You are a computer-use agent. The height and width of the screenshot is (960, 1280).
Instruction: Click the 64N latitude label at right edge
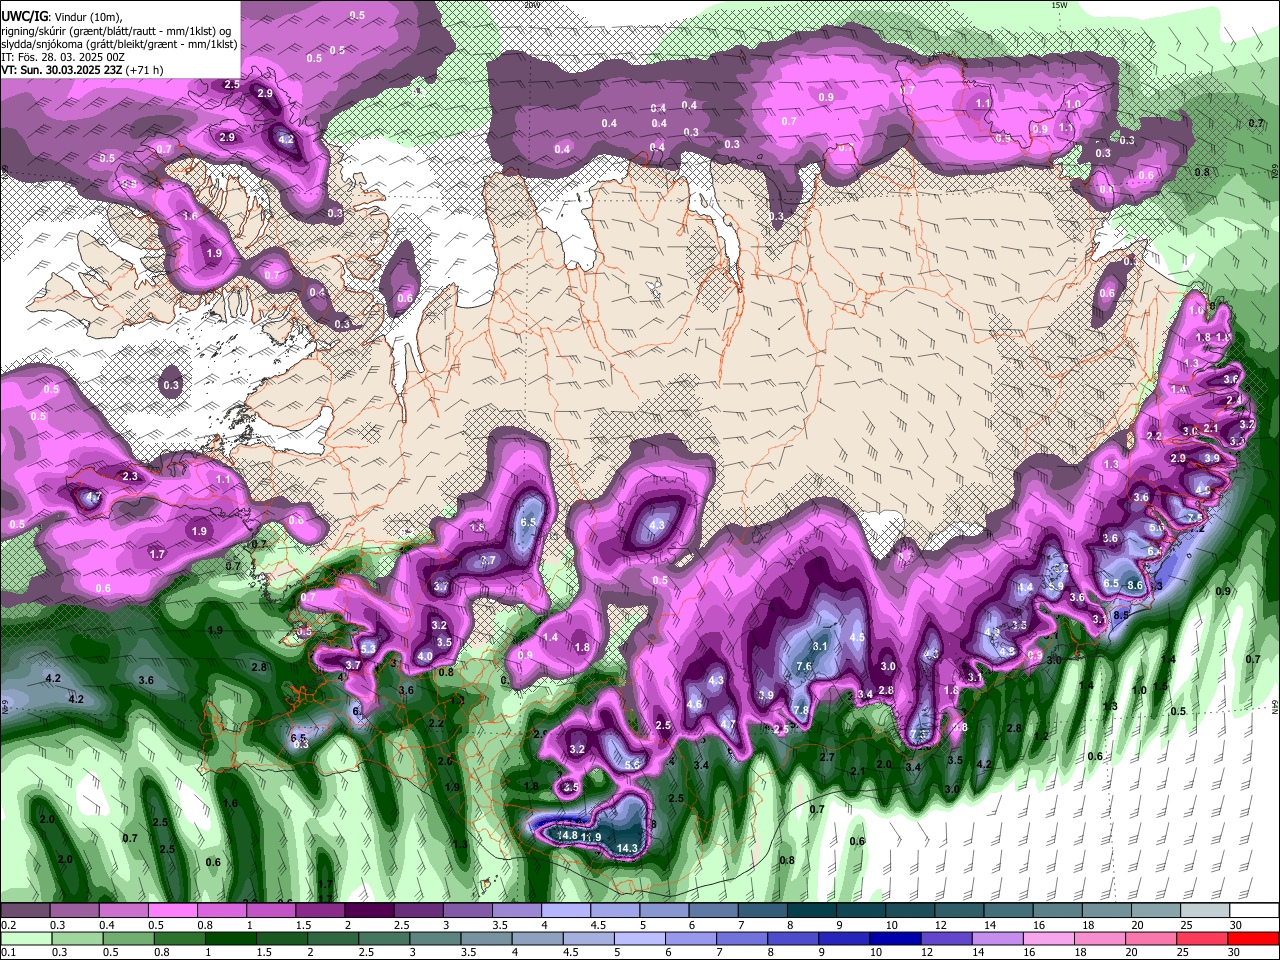tap(1275, 707)
